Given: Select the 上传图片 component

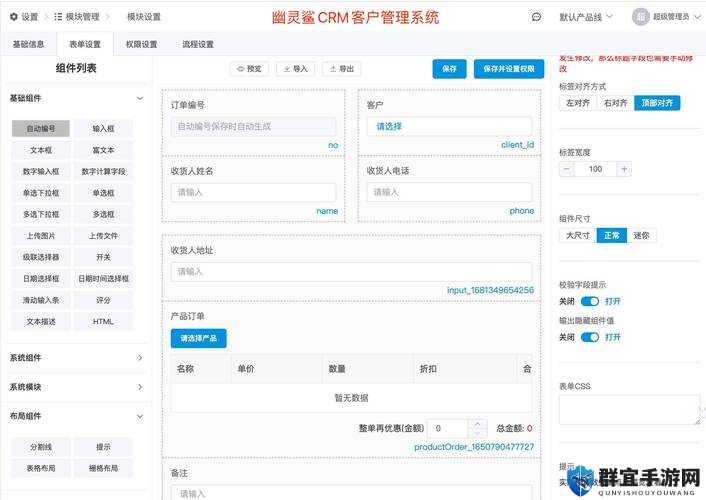Looking at the screenshot, I should (41, 236).
